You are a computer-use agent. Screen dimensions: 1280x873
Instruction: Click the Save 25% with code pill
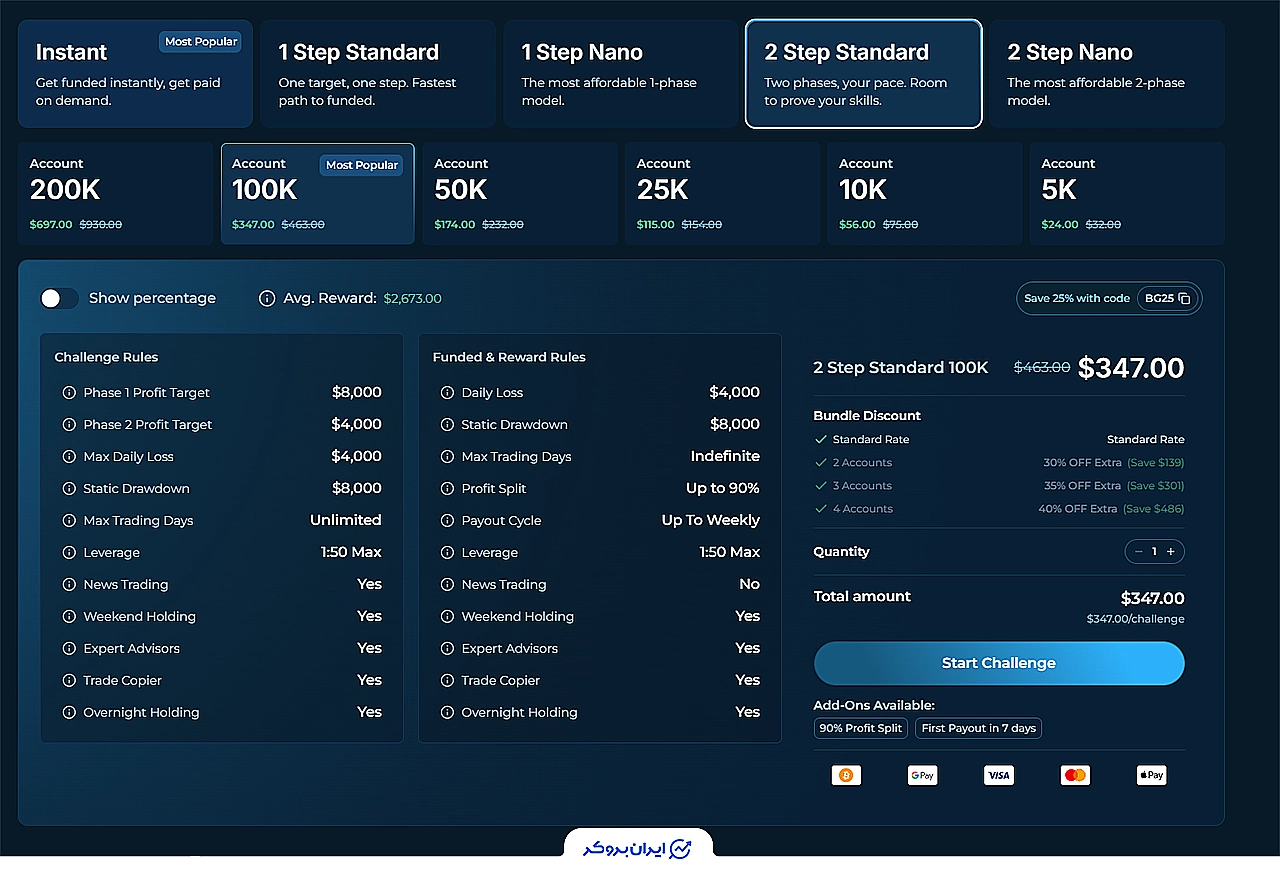tap(1109, 299)
